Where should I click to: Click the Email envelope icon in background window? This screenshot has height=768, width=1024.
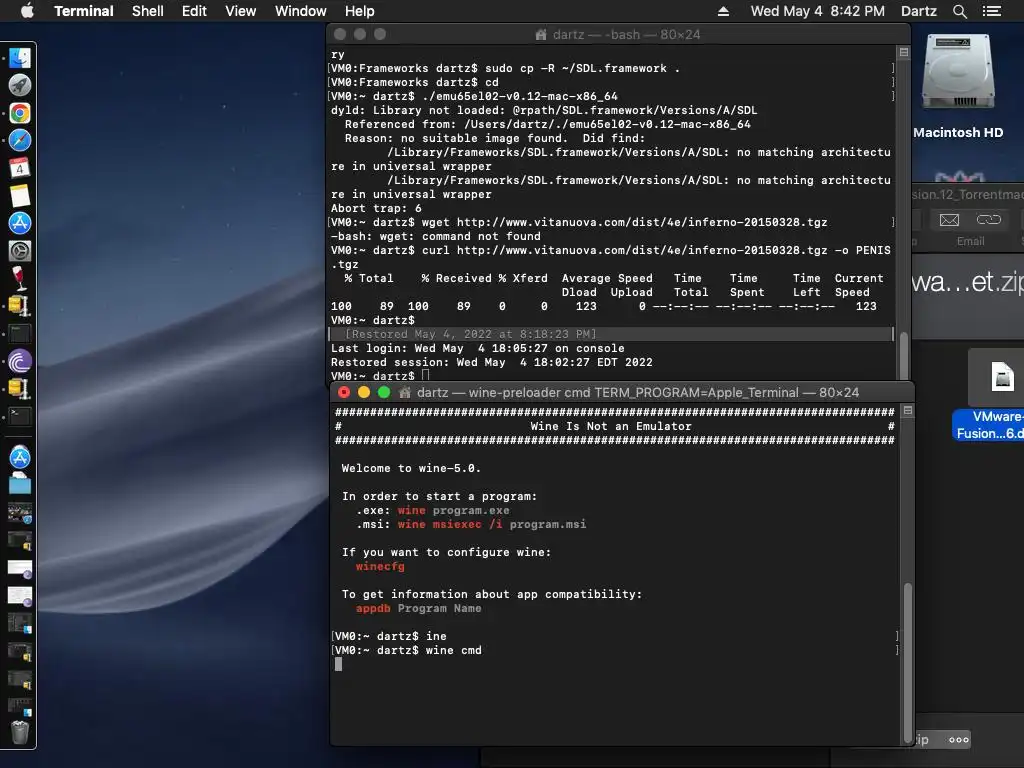(x=949, y=220)
